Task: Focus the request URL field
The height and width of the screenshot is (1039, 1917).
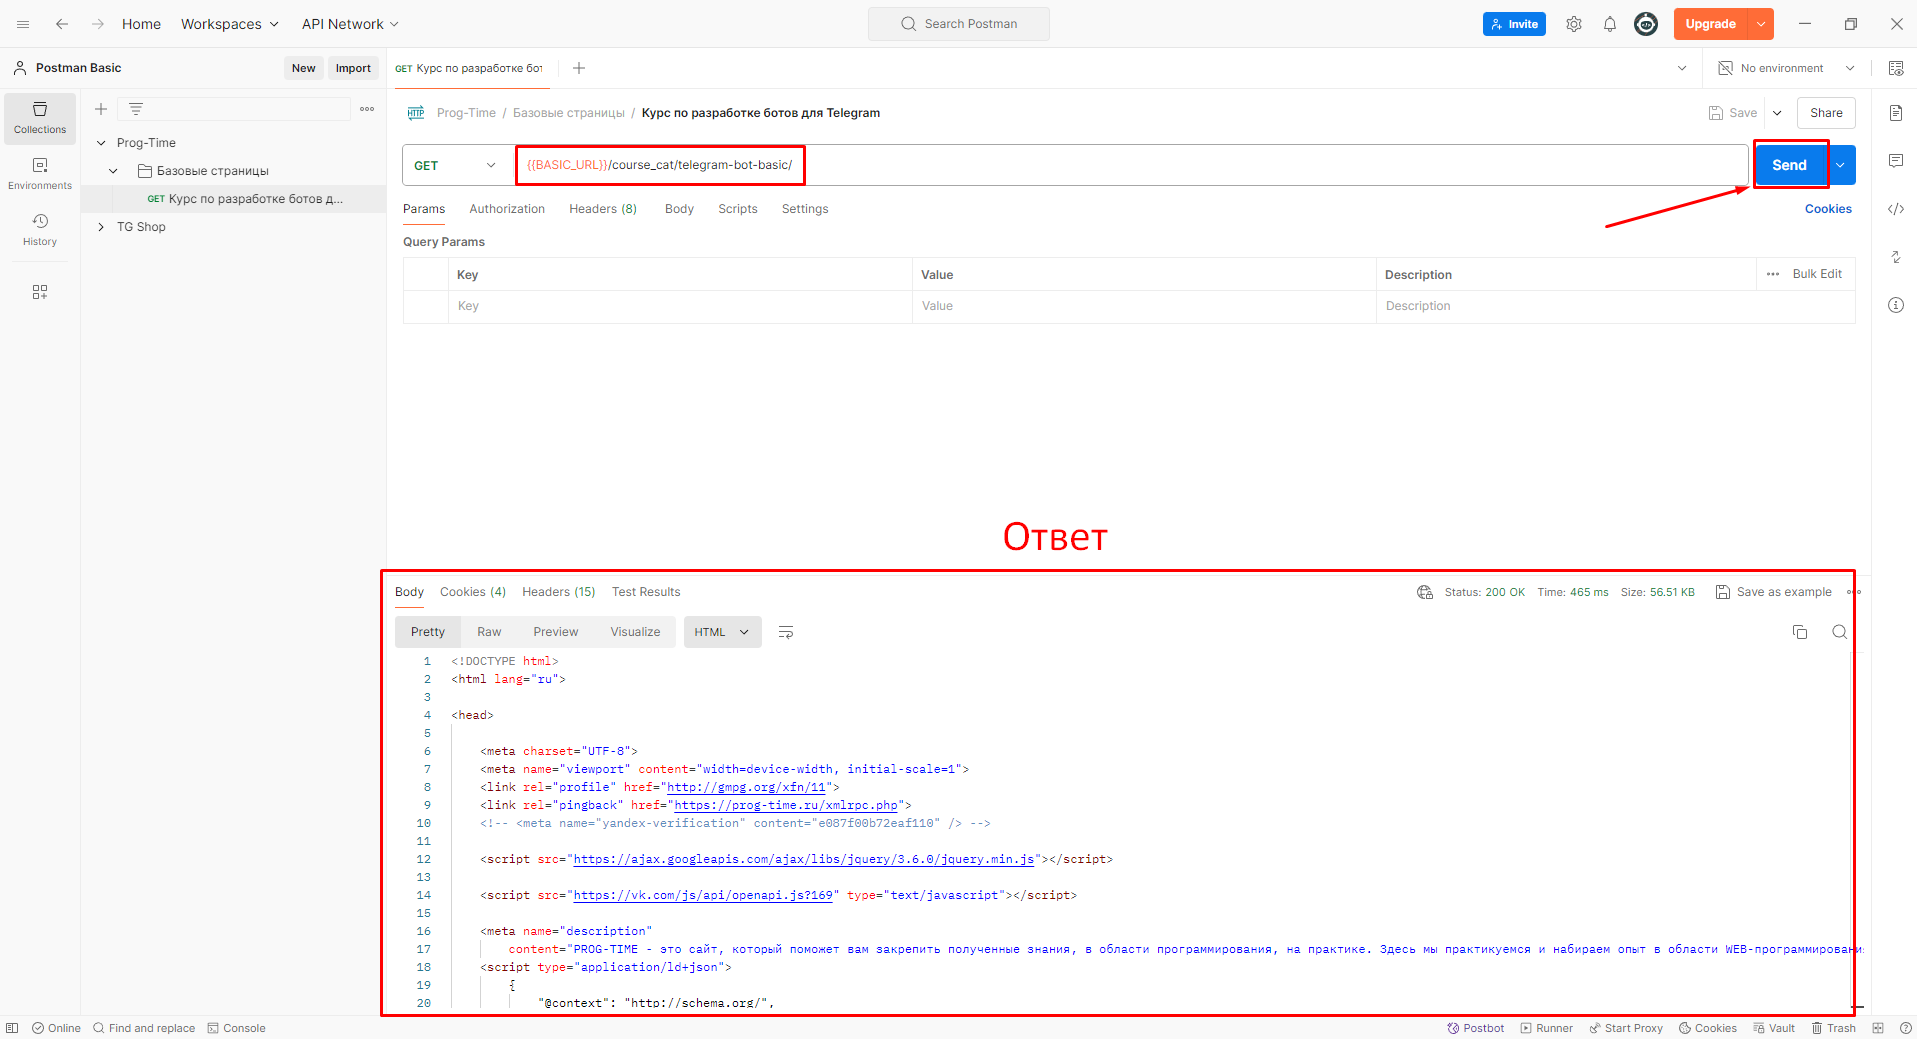Action: (1131, 165)
